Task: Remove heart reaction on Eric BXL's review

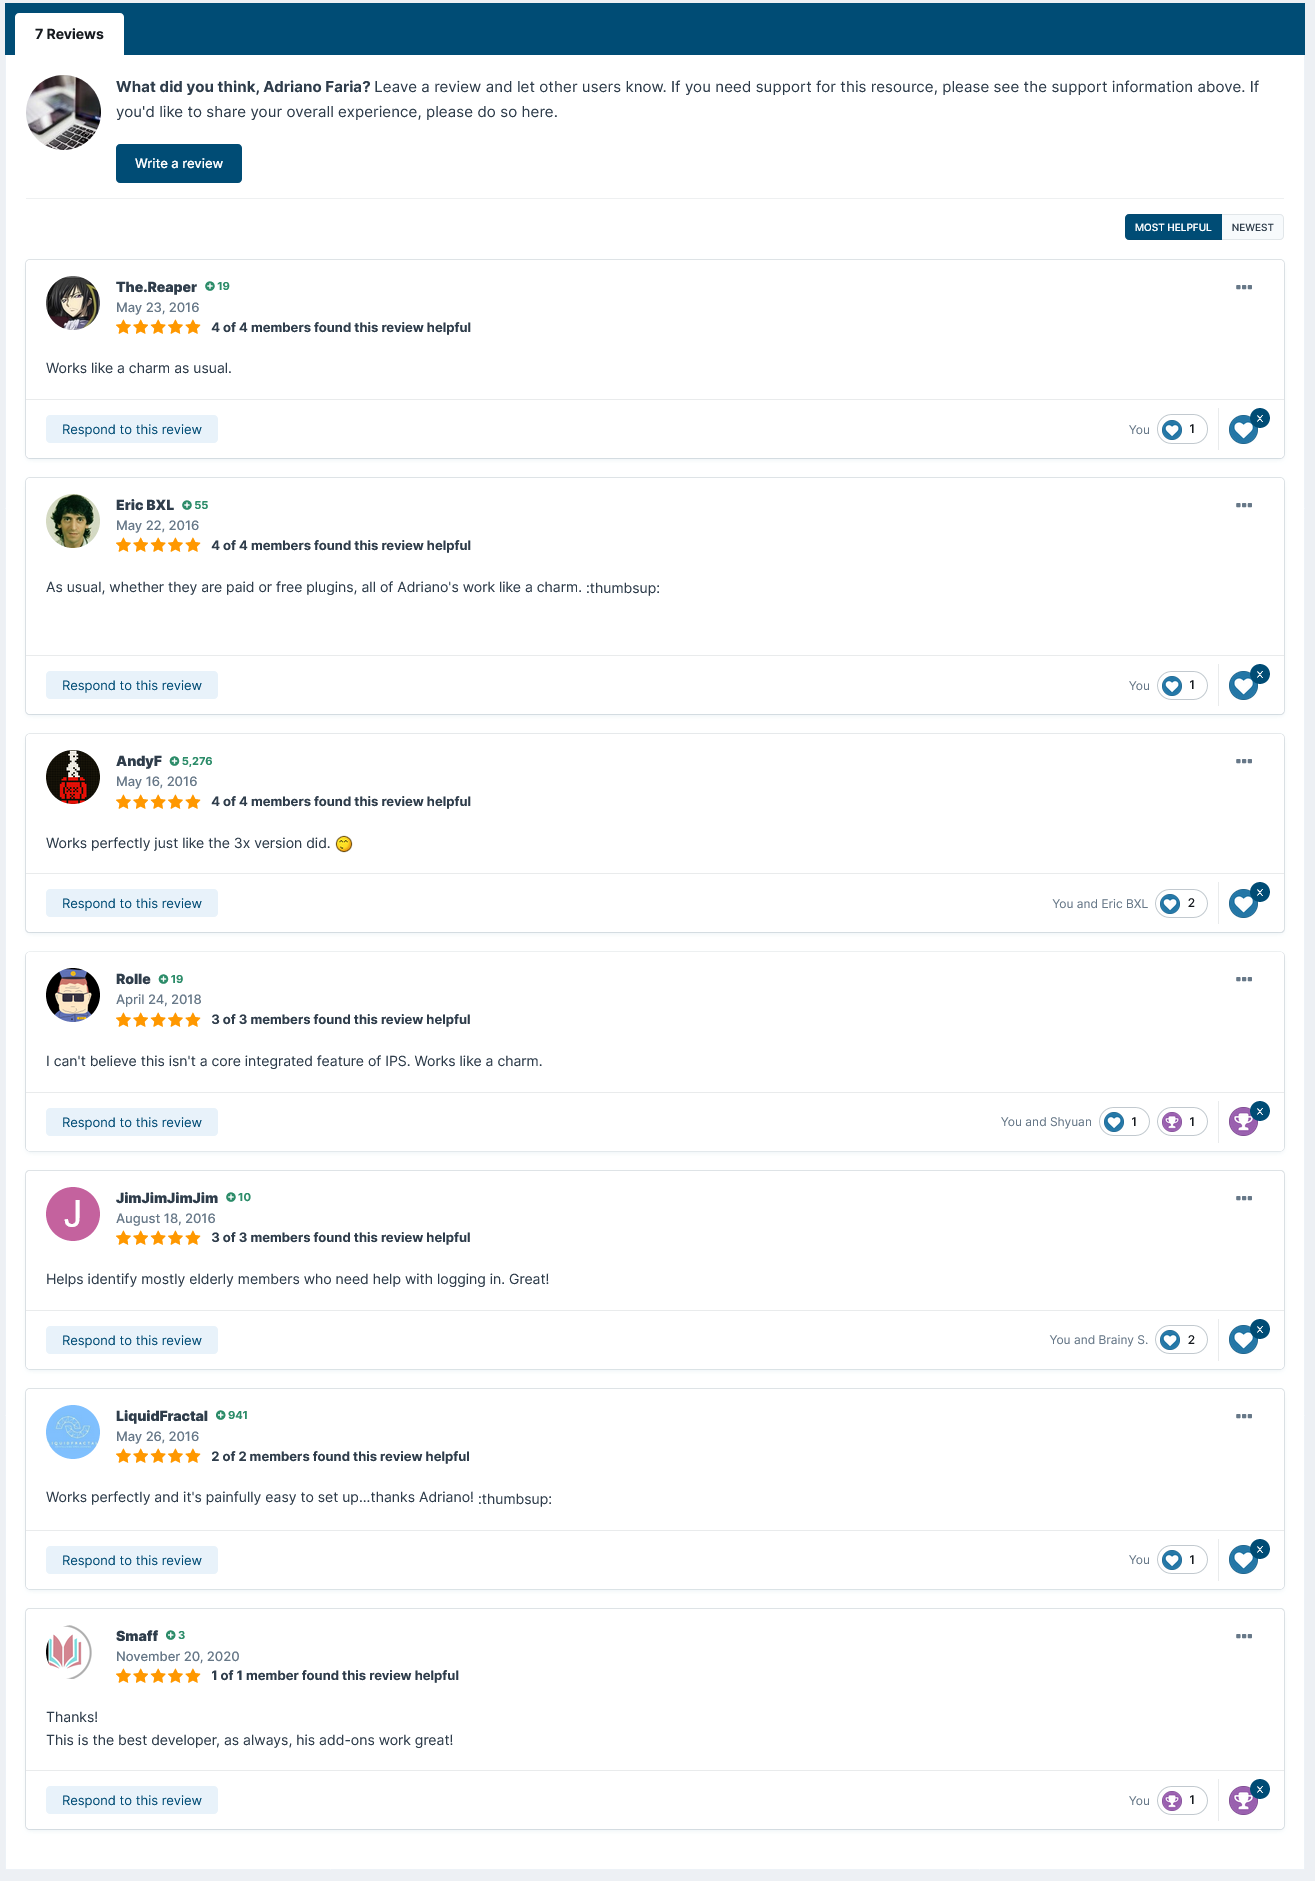Action: [1260, 674]
